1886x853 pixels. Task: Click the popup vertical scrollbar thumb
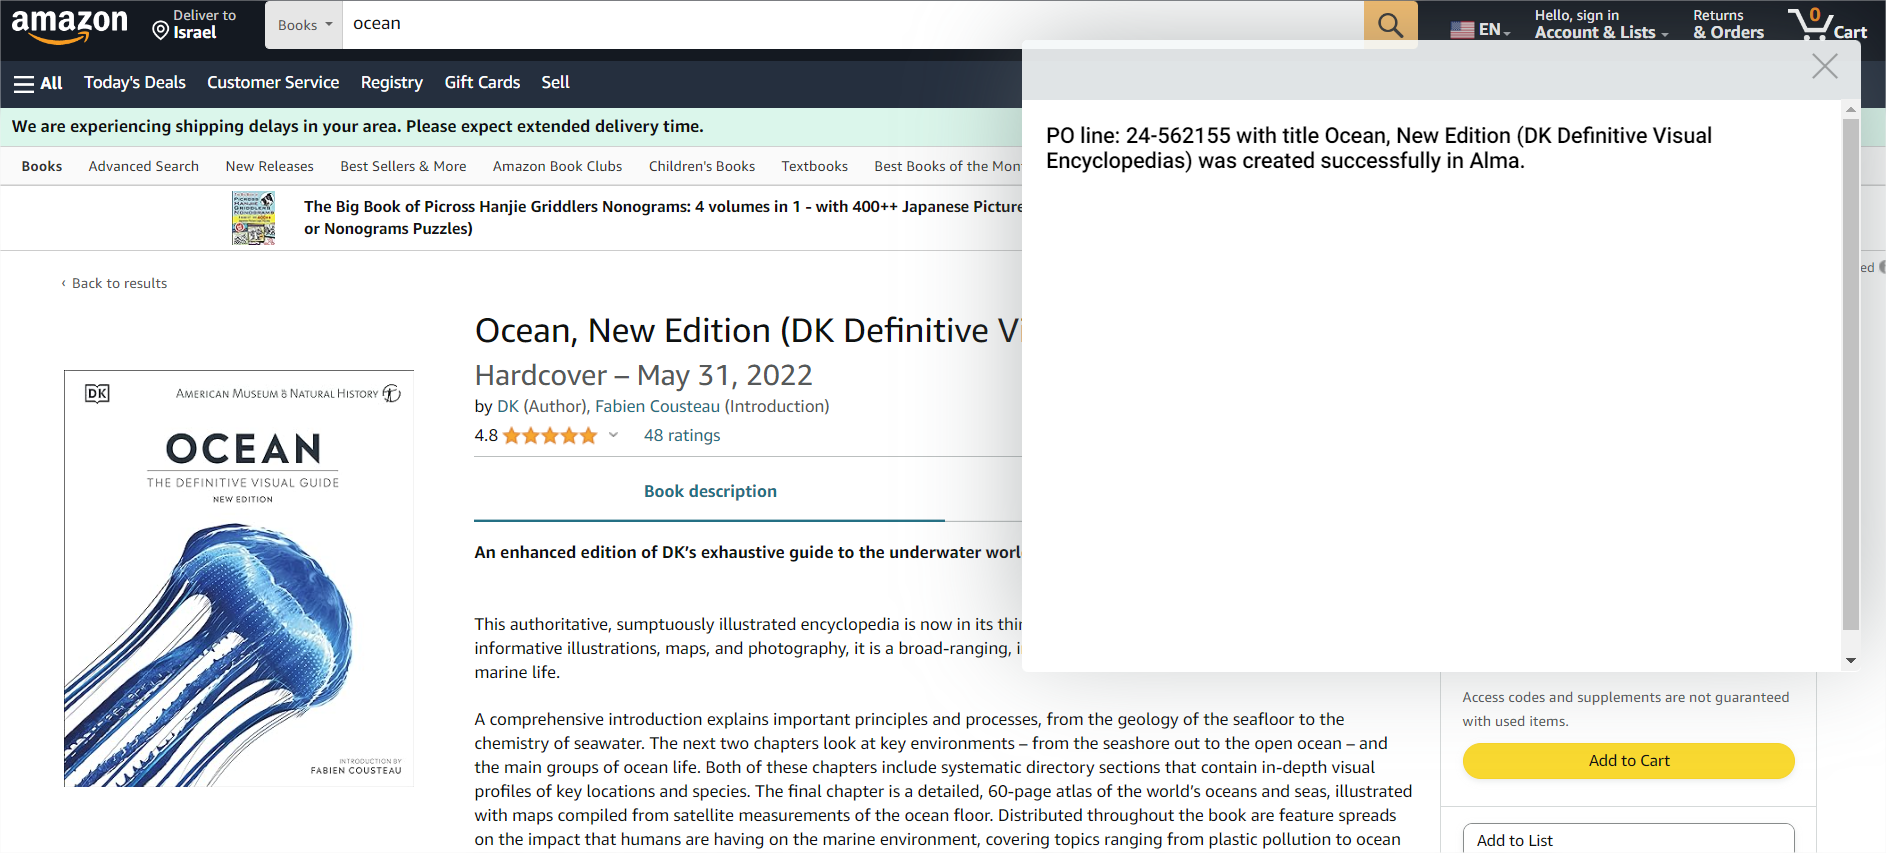[1851, 375]
